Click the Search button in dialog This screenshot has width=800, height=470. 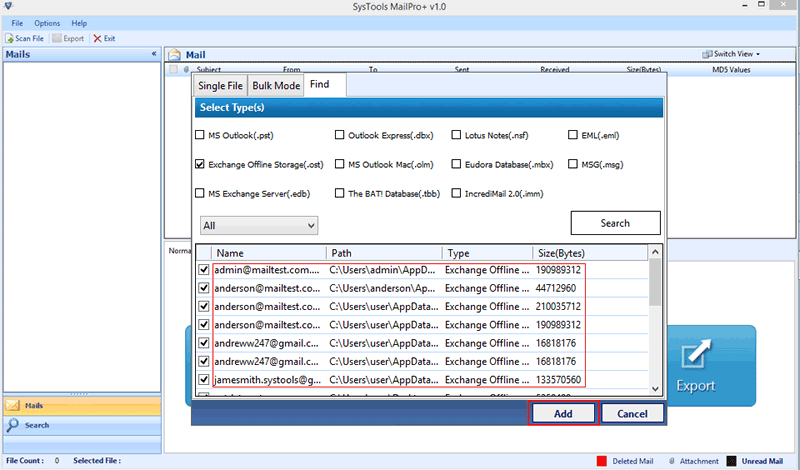point(615,223)
